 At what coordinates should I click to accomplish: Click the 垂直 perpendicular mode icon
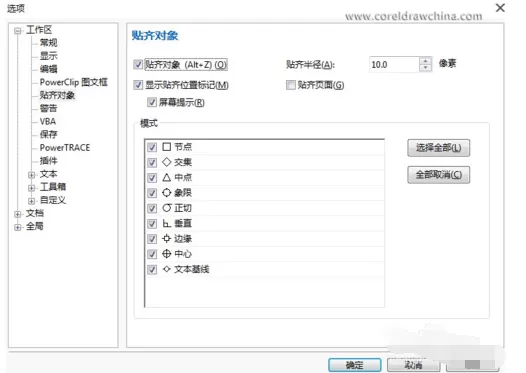(166, 223)
